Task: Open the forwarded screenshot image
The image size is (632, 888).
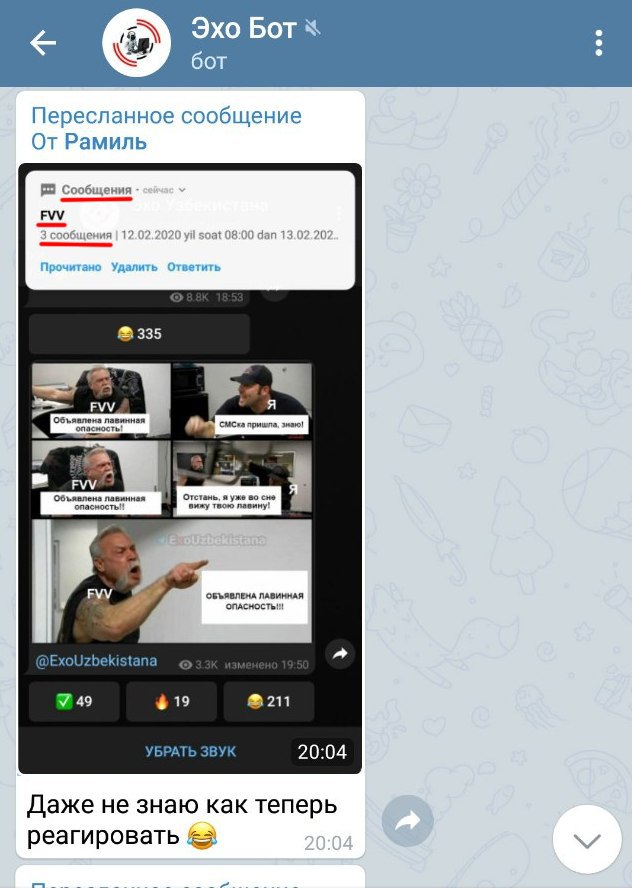Action: pyautogui.click(x=190, y=468)
